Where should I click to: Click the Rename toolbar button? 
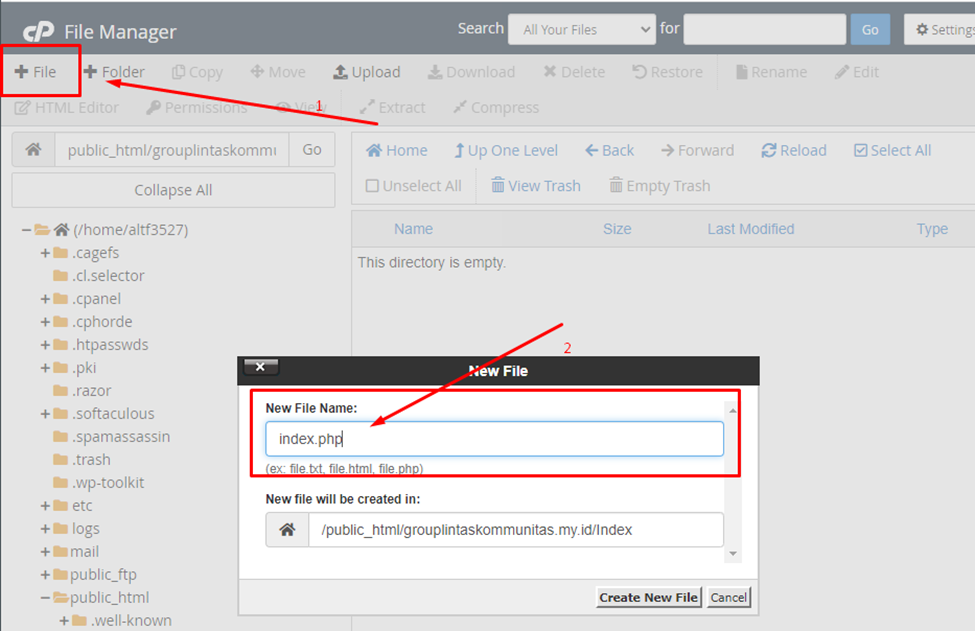(771, 72)
